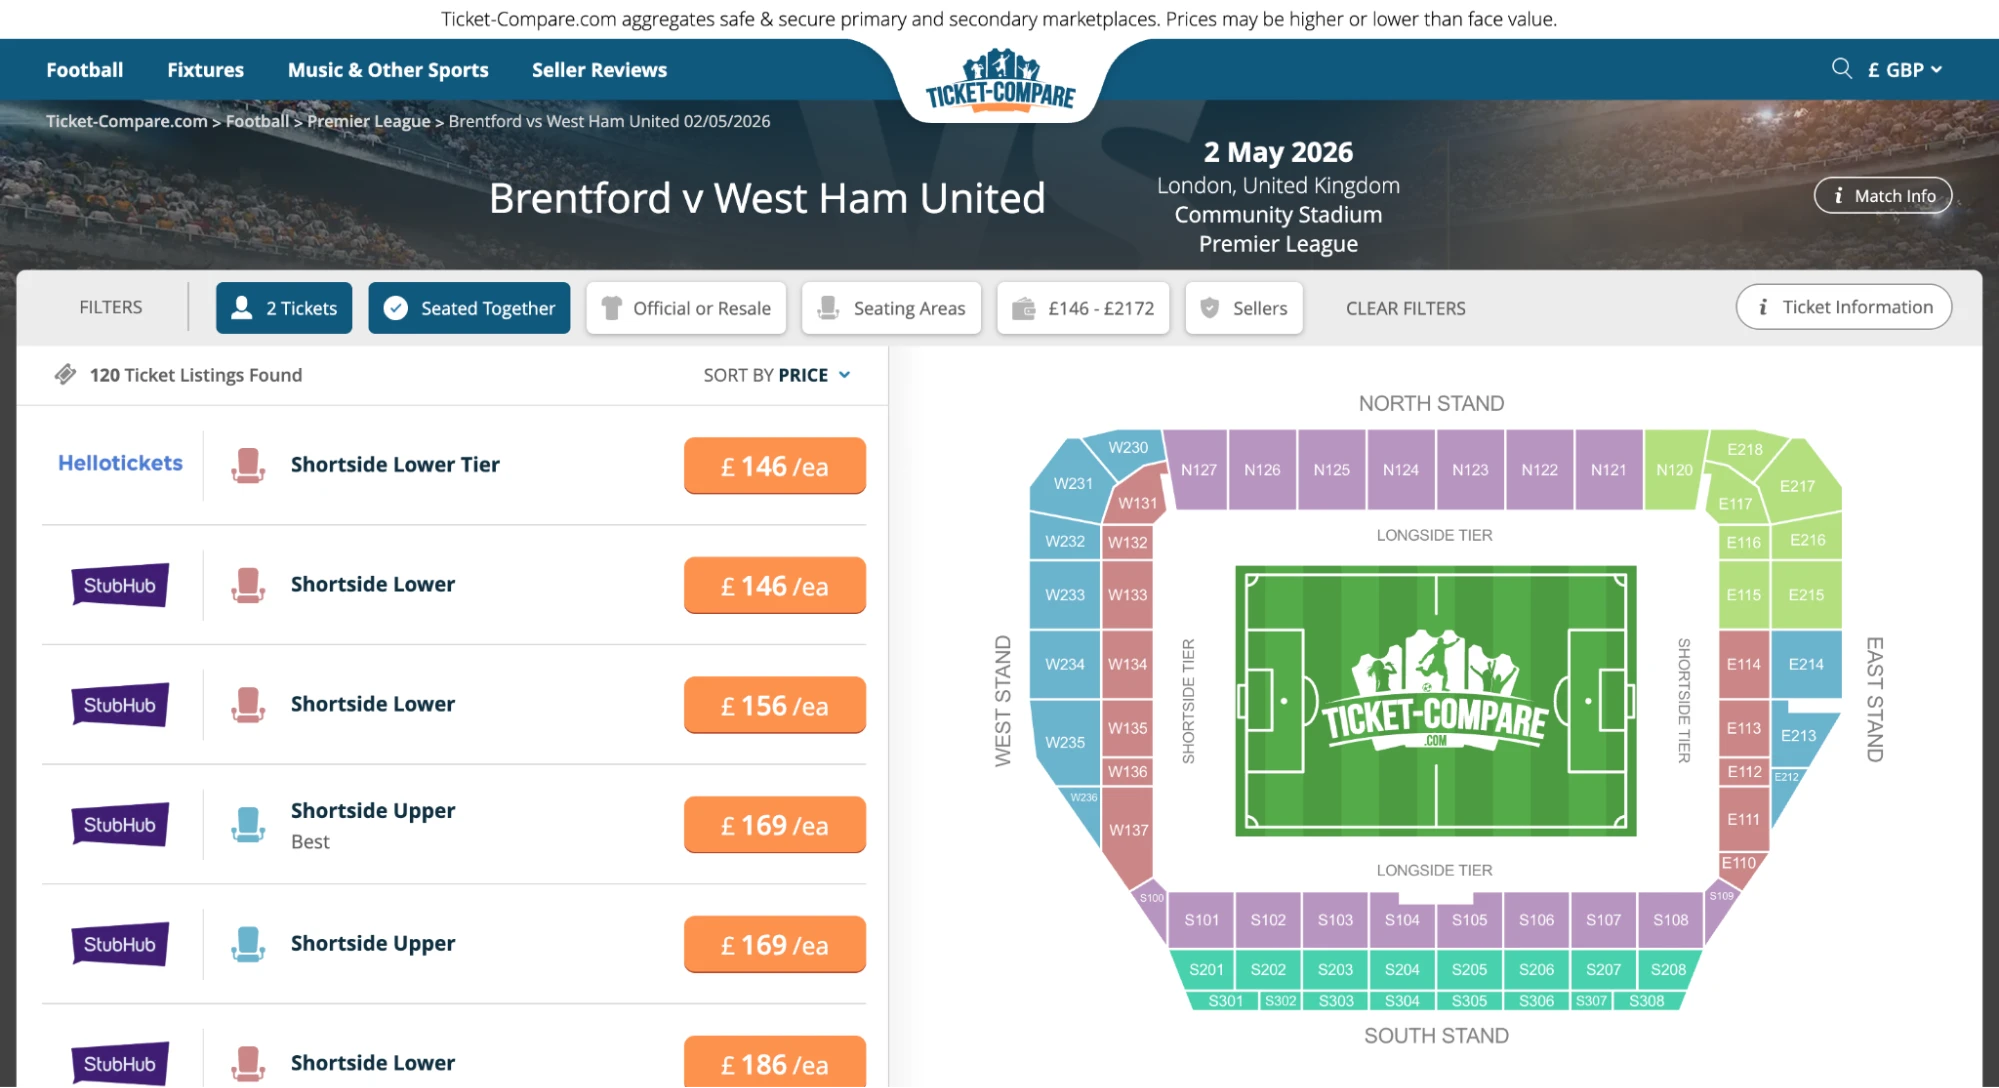Viewport: 1999px width, 1088px height.
Task: Click the wallet icon on the price filter
Action: pyautogui.click(x=1025, y=308)
